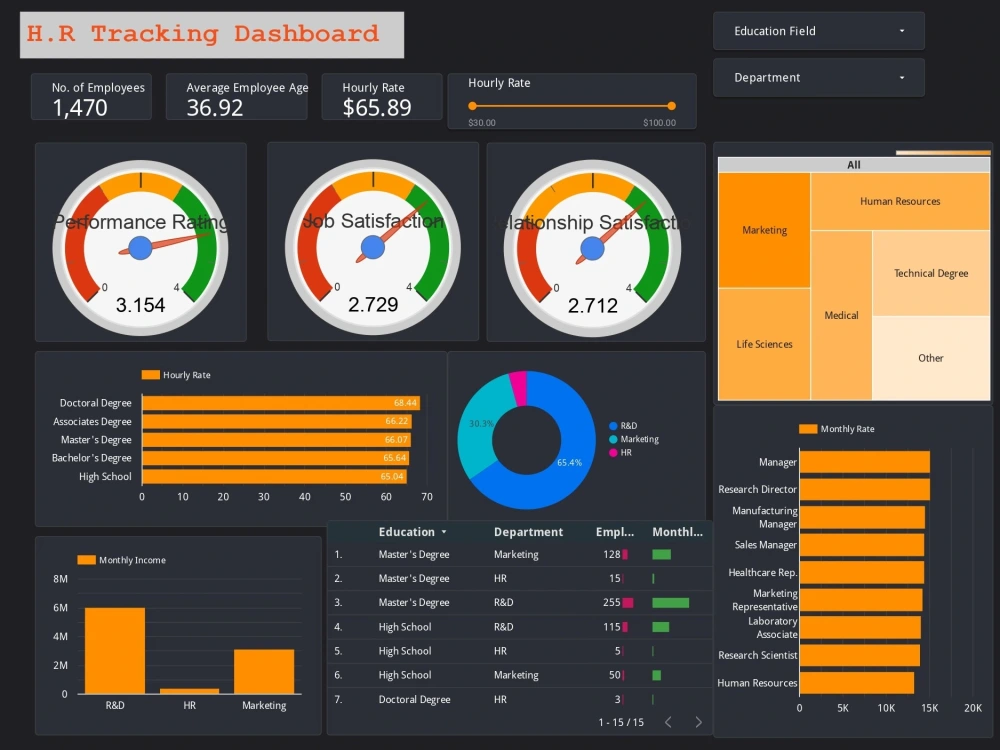Click the Hourly Rate card showing $65.89
This screenshot has height=750, width=1000.
coord(382,97)
